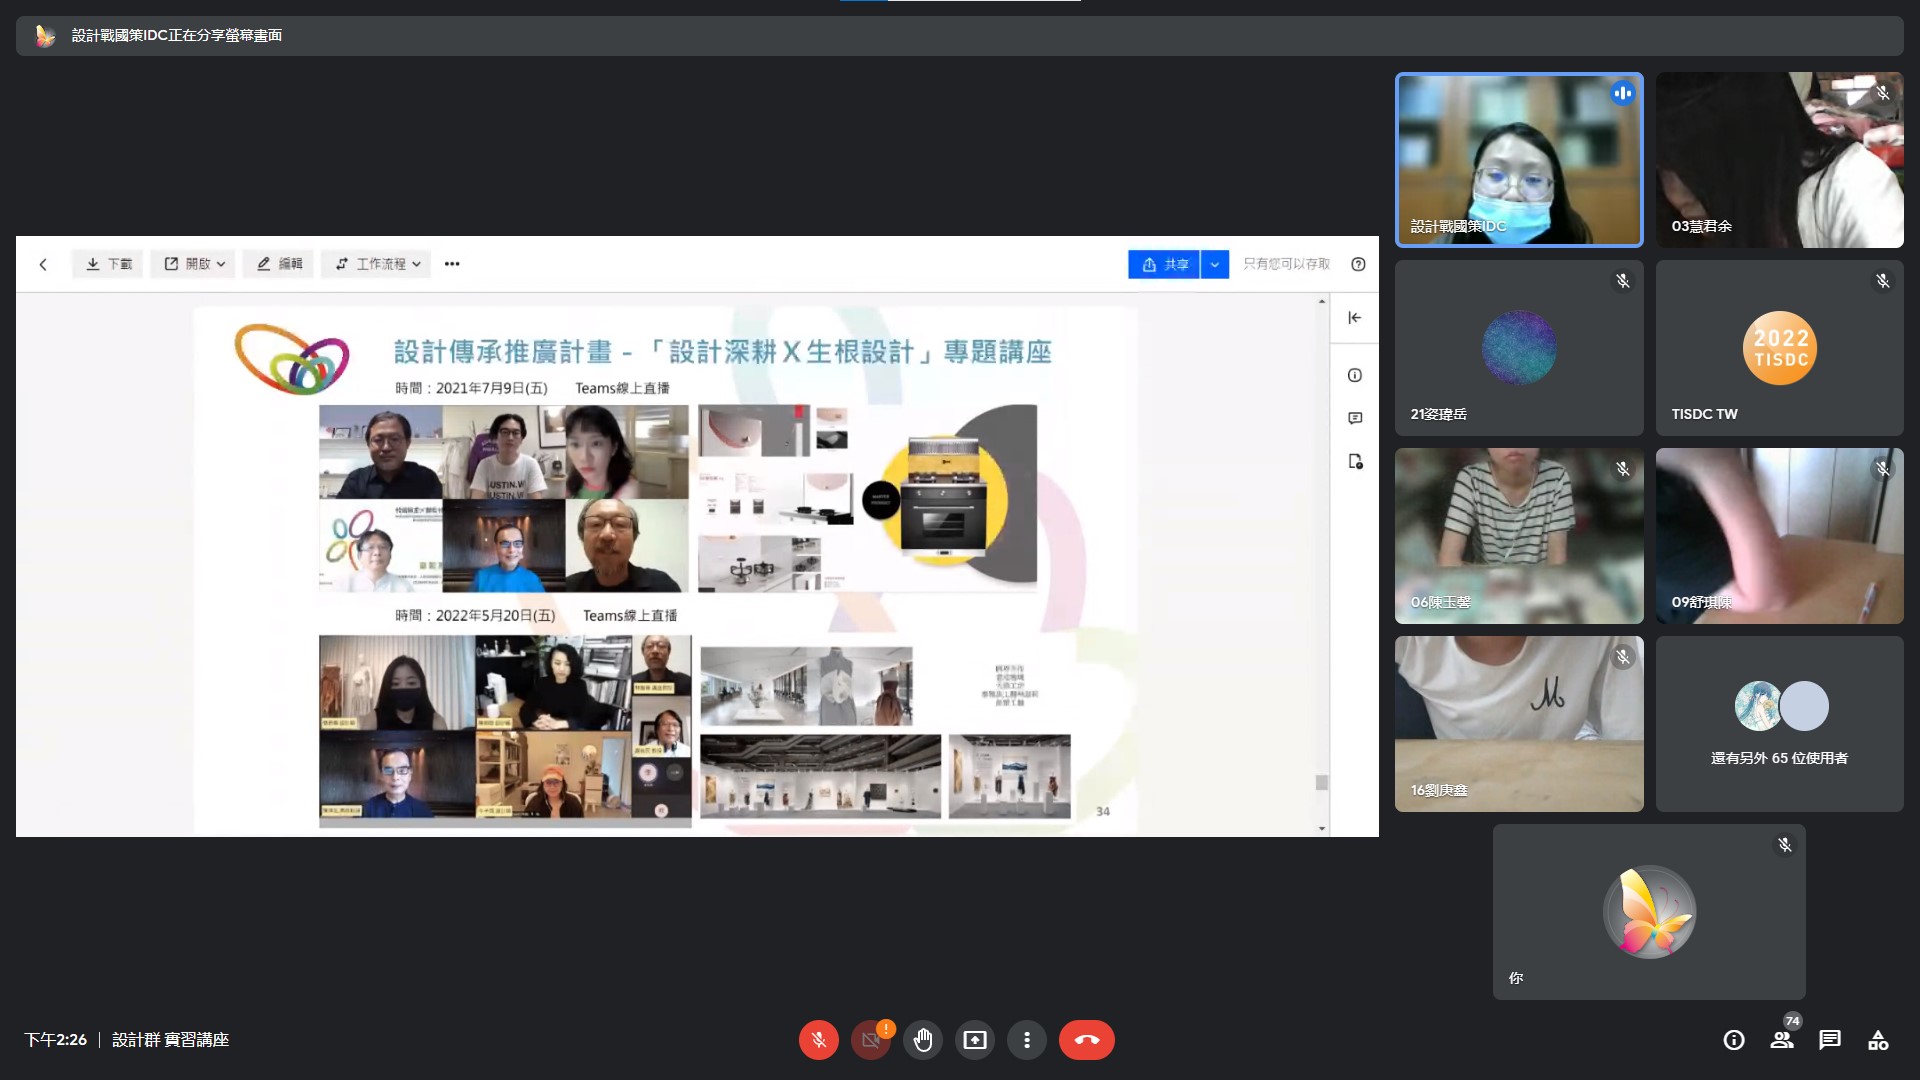
Task: Open more options three-dot menu
Action: [1026, 1040]
